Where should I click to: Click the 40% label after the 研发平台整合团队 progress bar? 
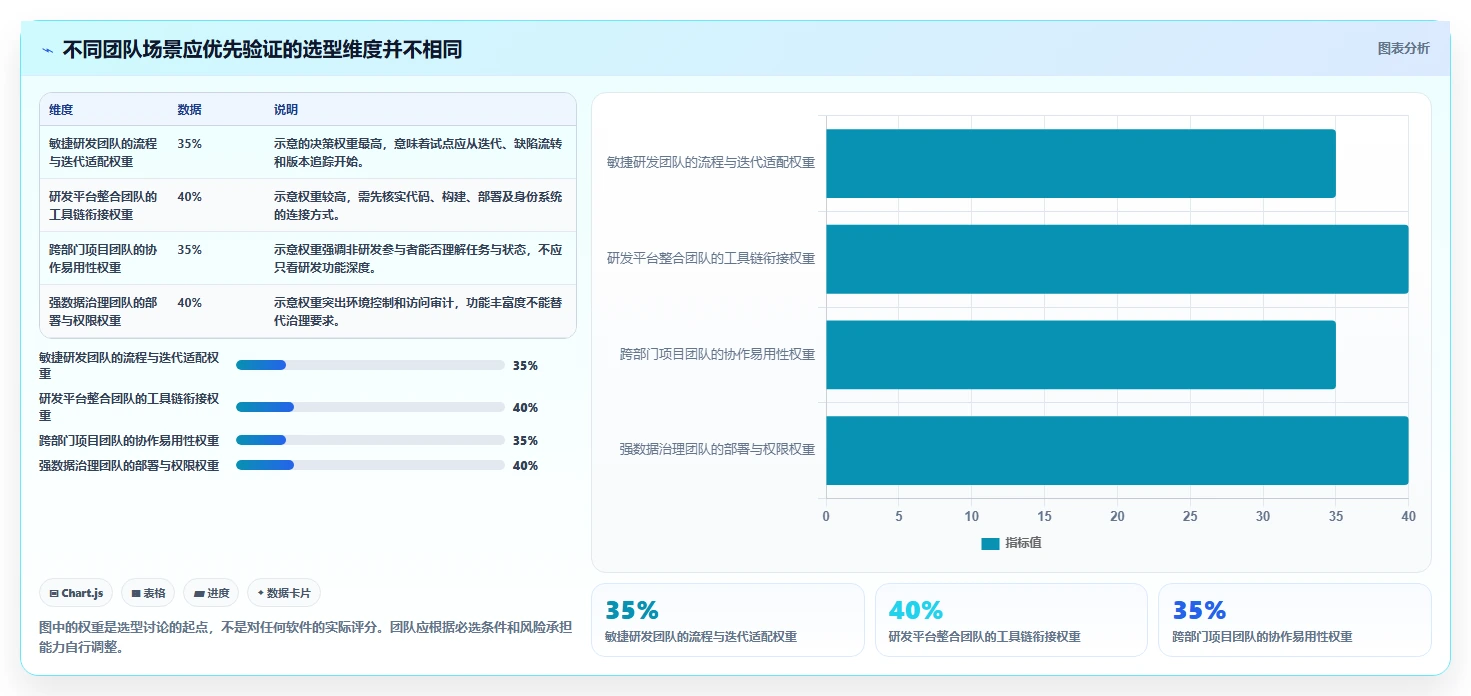(x=525, y=408)
